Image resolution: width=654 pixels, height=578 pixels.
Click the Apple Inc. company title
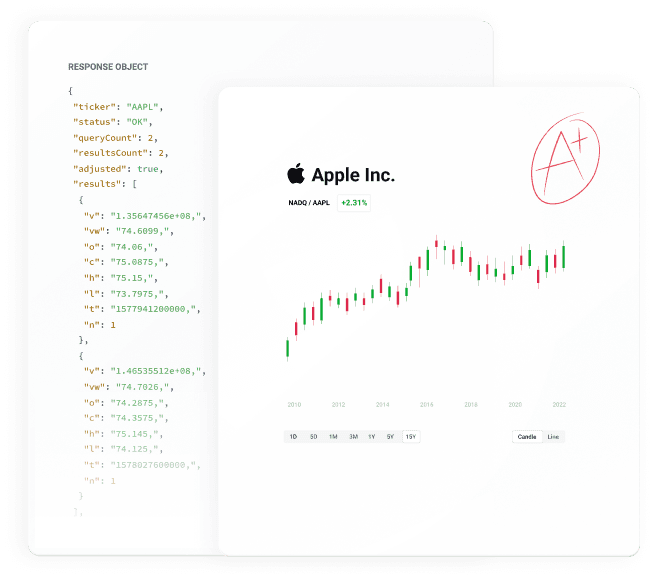click(x=353, y=175)
